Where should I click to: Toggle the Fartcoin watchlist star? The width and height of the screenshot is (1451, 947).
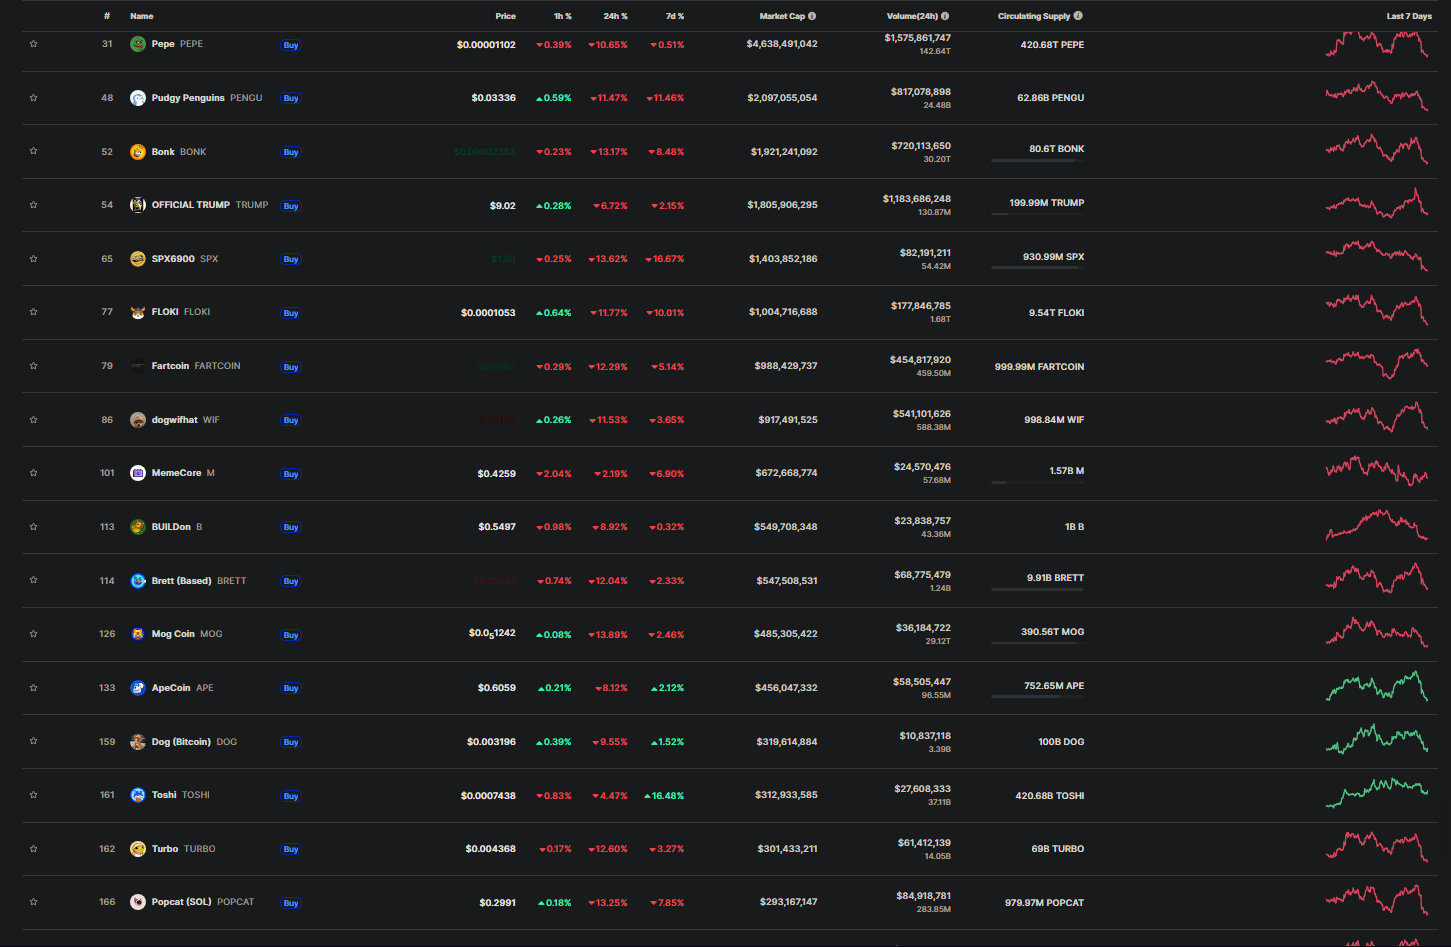(33, 366)
